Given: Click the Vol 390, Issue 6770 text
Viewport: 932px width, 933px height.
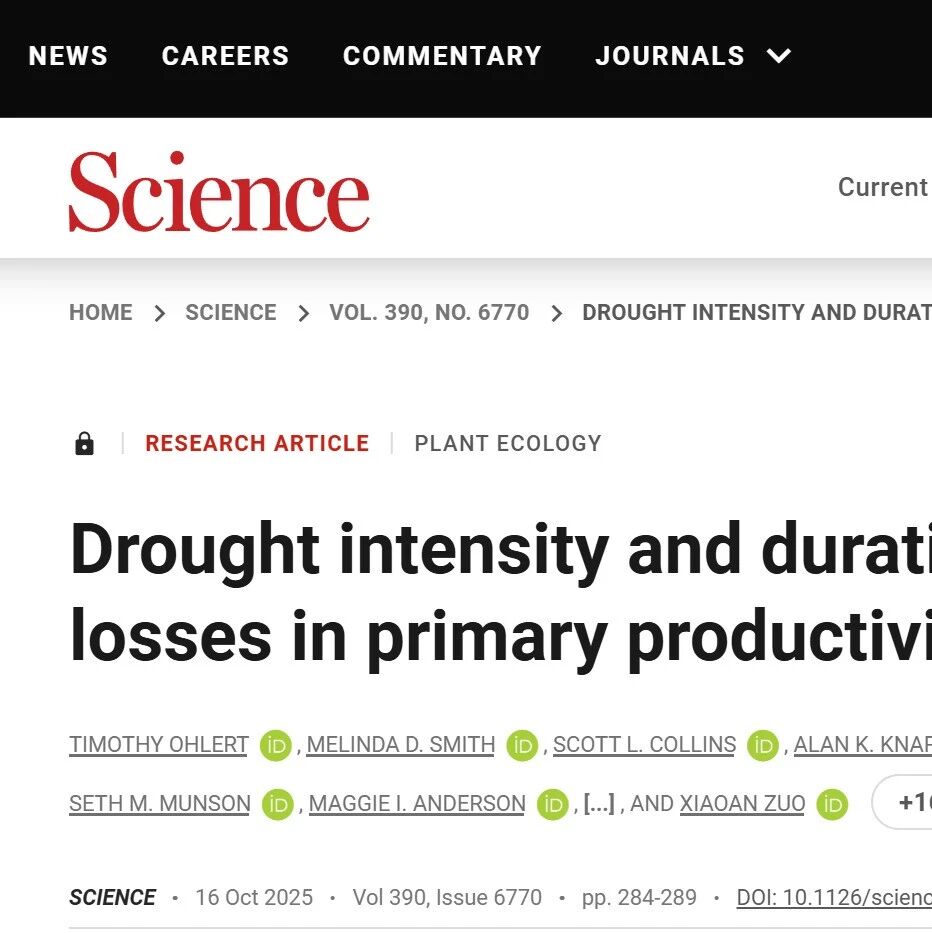Looking at the screenshot, I should tap(447, 897).
